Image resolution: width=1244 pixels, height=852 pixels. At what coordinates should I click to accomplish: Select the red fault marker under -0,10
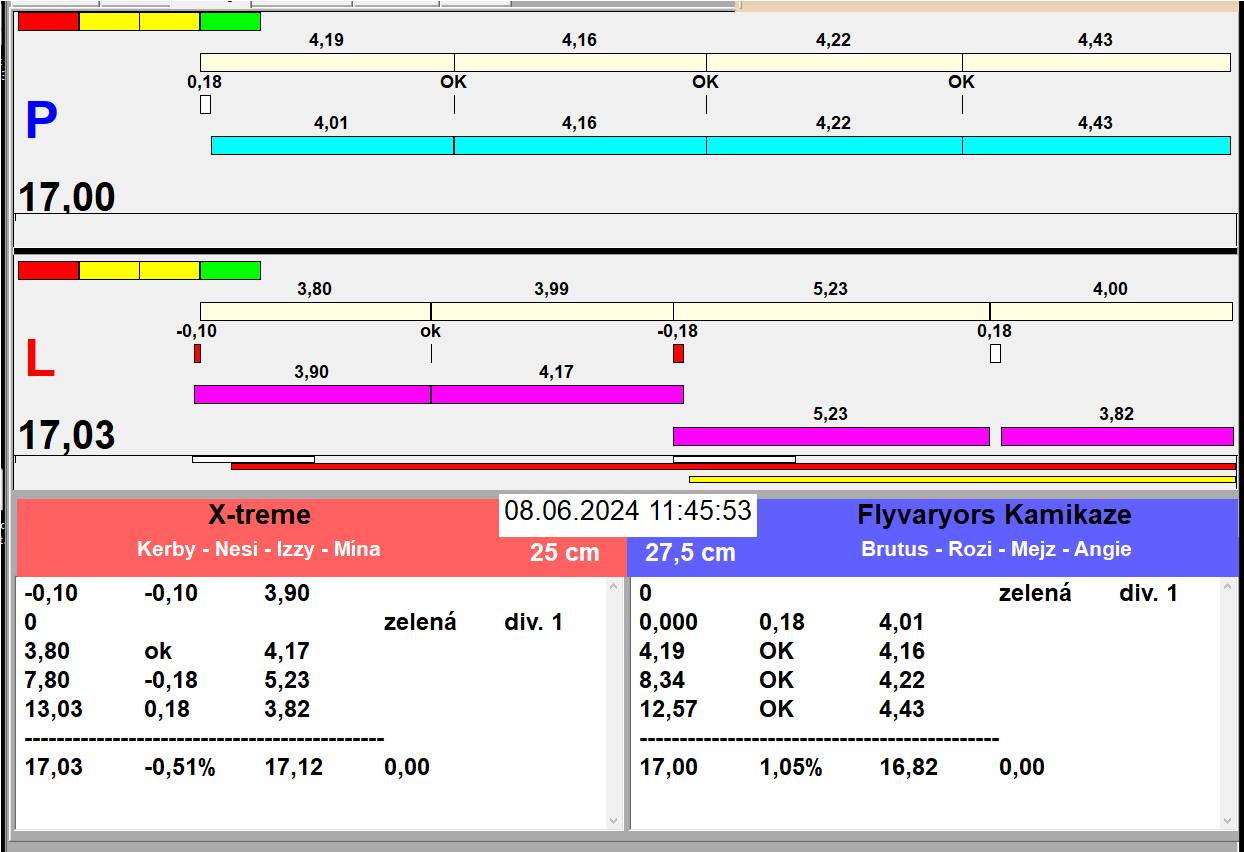coord(197,353)
